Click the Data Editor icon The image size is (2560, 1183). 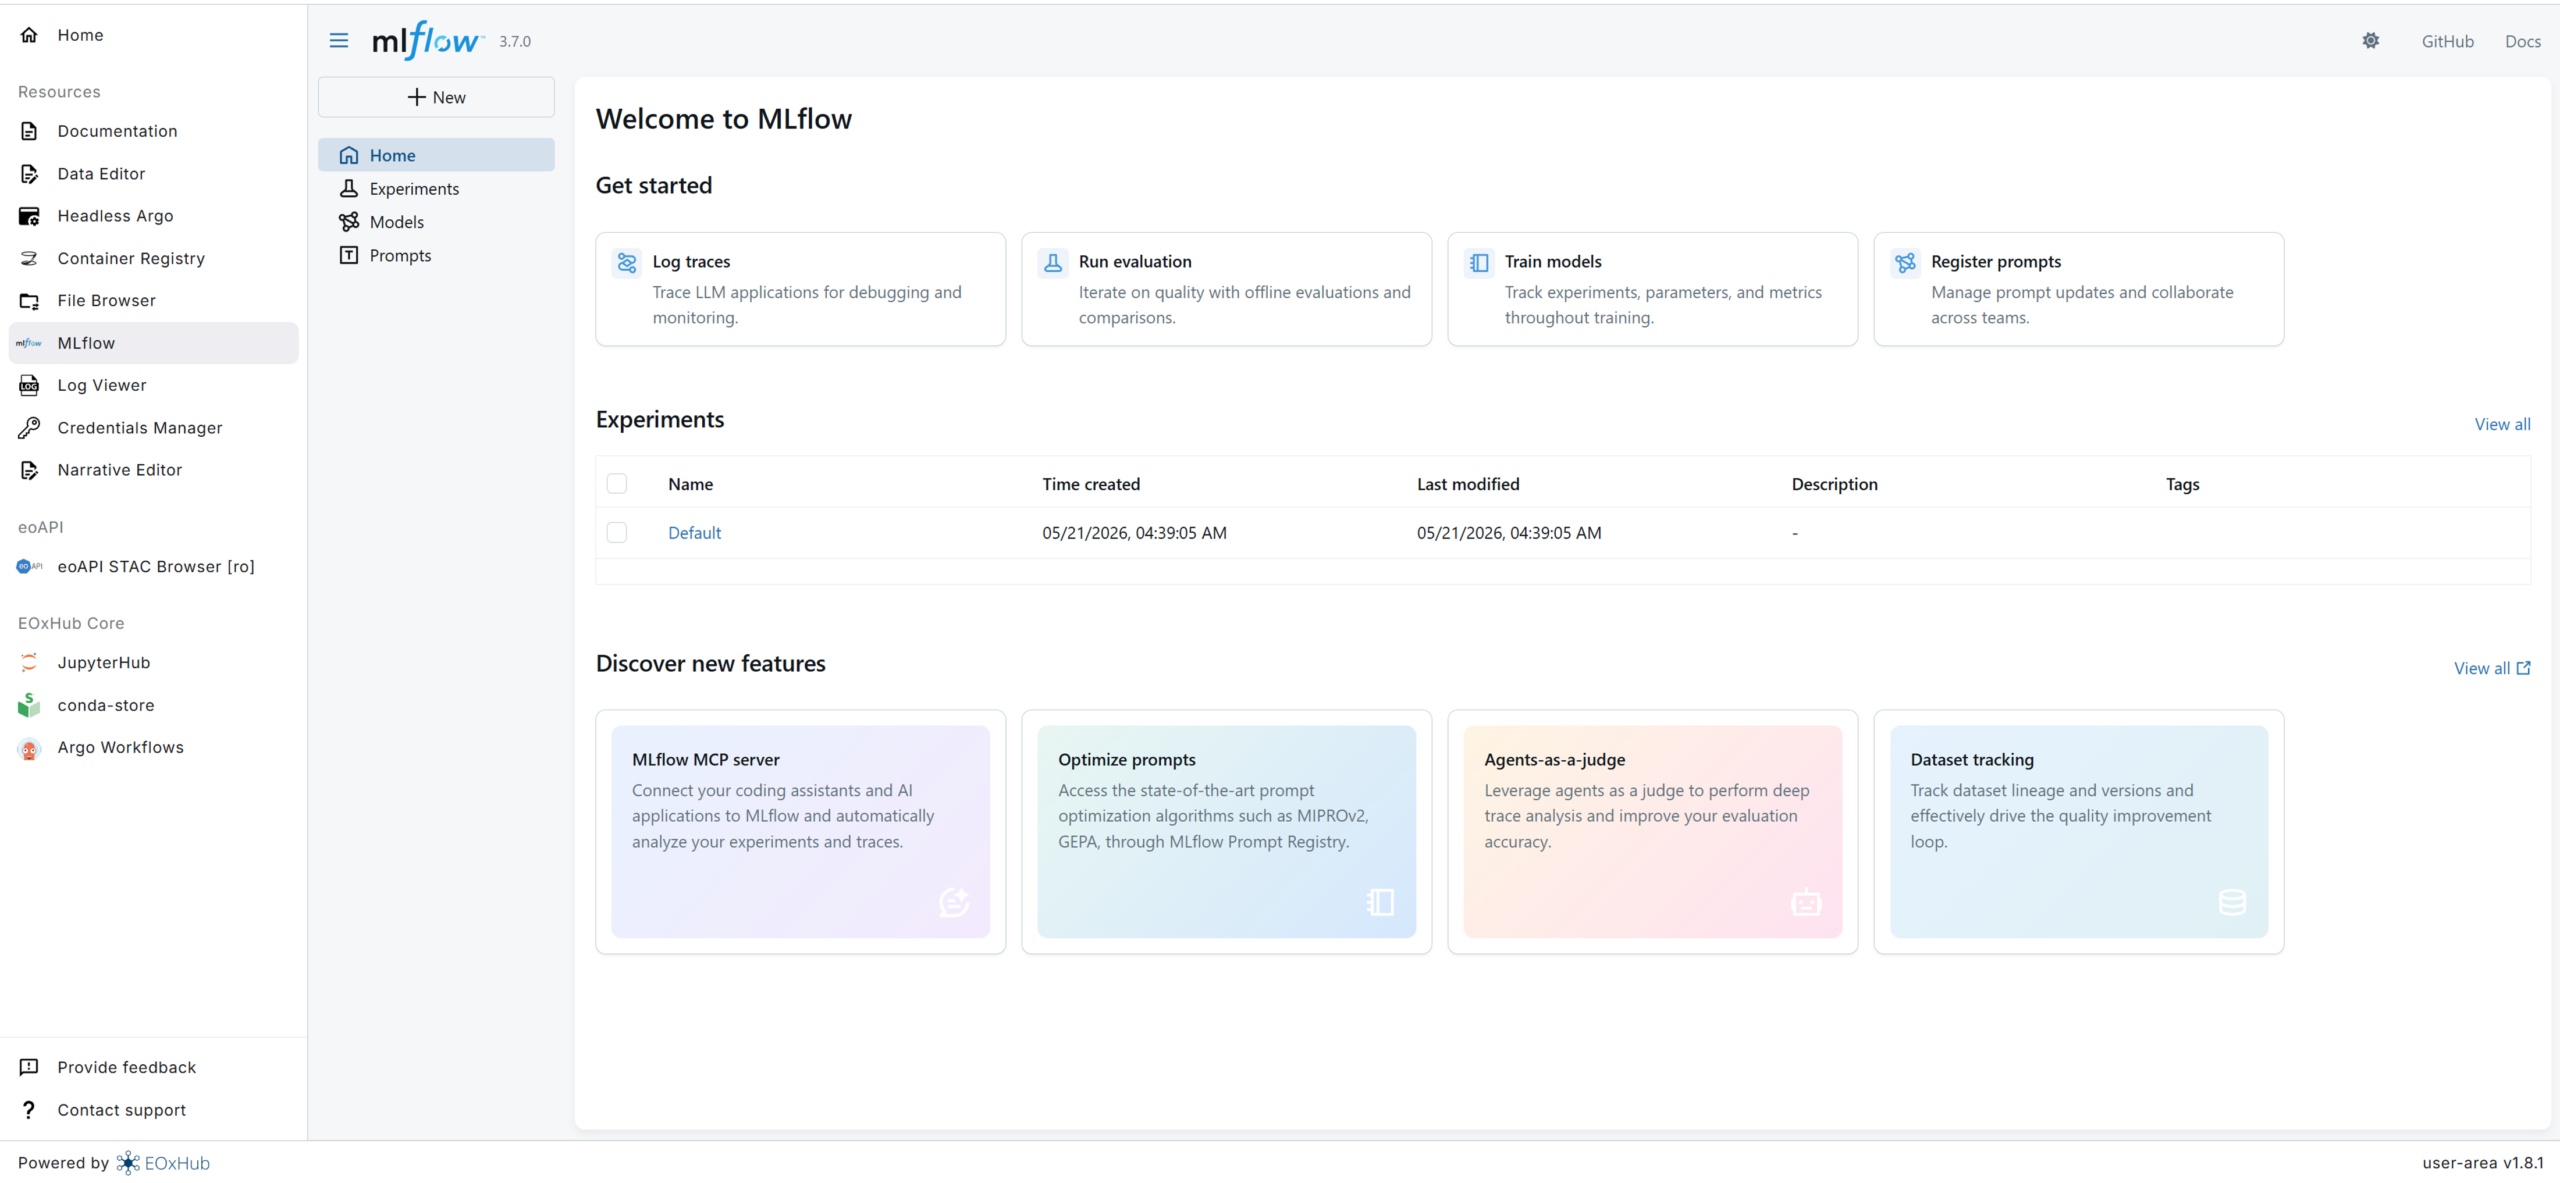pyautogui.click(x=29, y=174)
